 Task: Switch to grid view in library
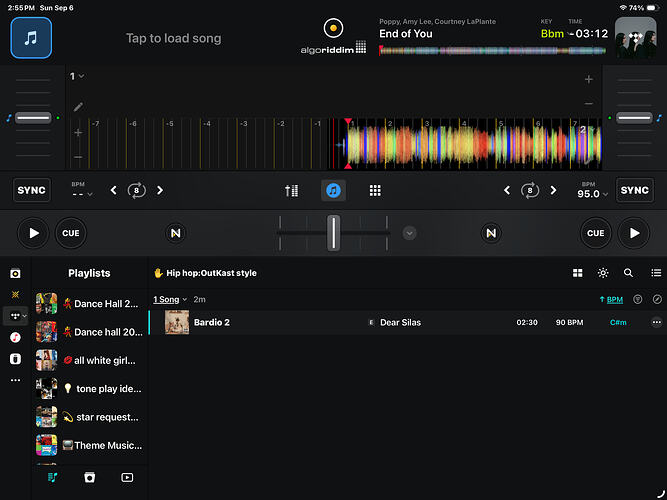coord(578,273)
